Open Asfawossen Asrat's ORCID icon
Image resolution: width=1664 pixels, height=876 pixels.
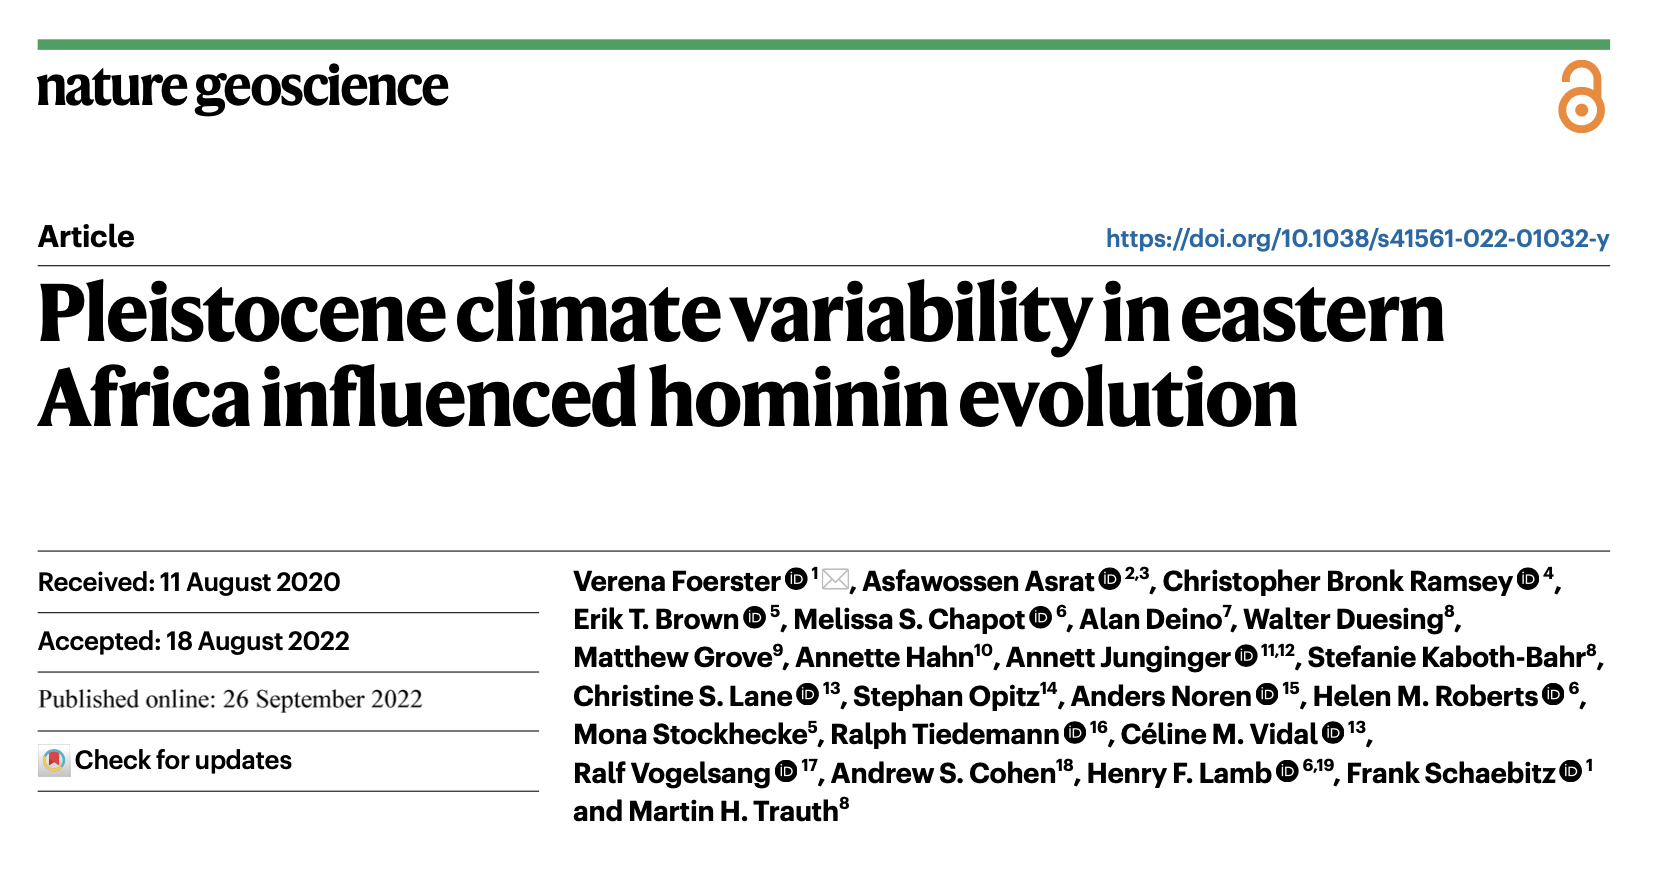(1110, 579)
